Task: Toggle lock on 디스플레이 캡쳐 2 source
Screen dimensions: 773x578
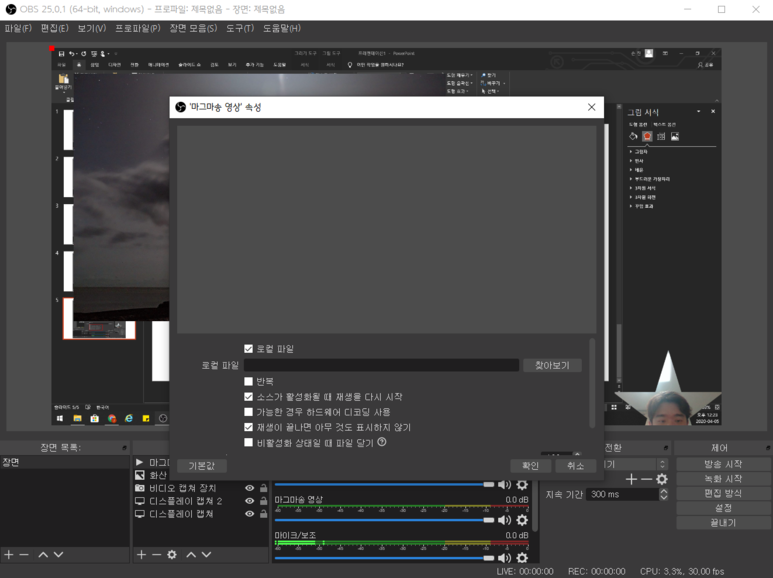Action: tap(264, 501)
